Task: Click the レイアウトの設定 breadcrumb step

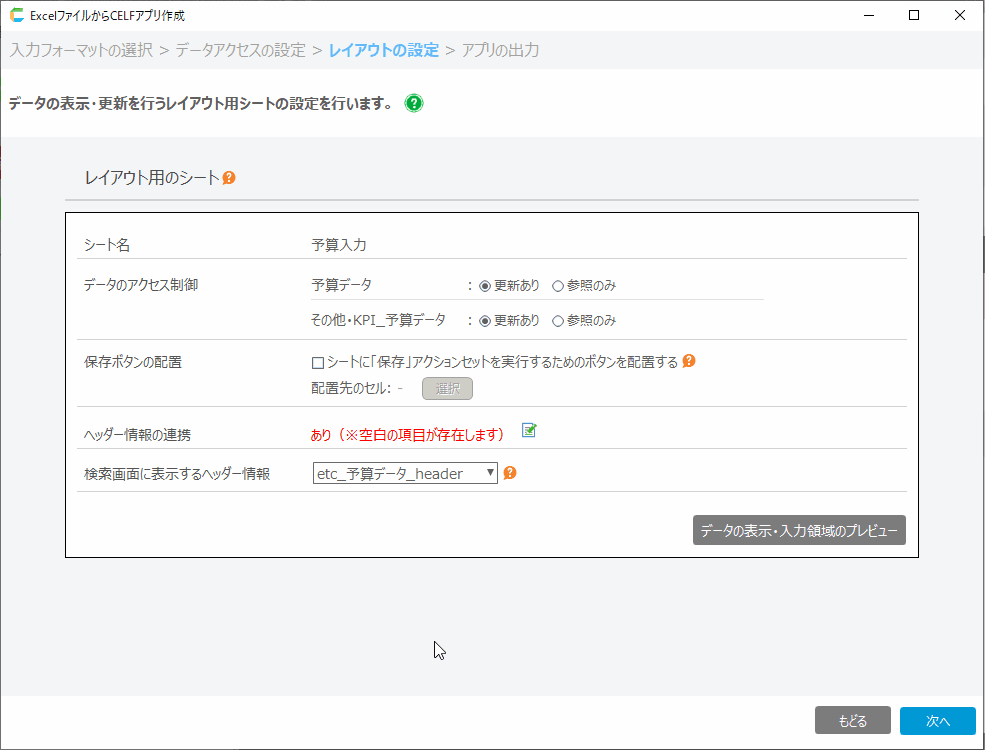Action: tap(383, 50)
